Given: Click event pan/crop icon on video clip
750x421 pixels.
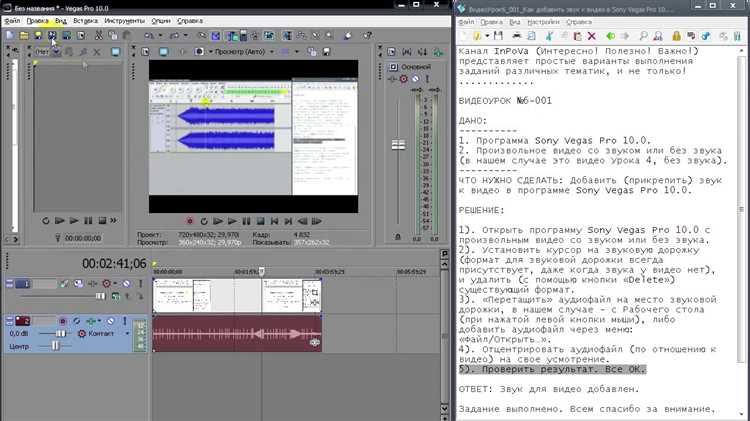Looking at the screenshot, I should [x=314, y=290].
